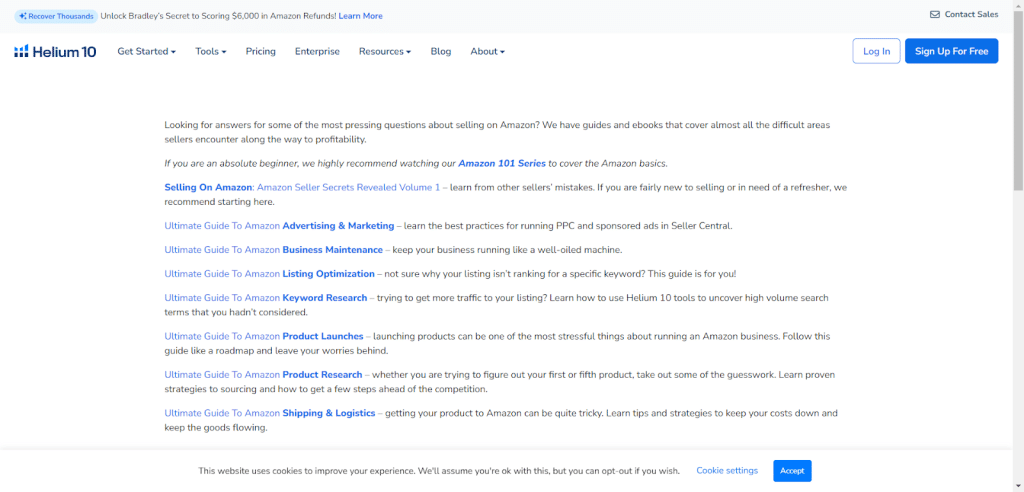Click the paragraph starting 'Looking for answers'
Viewport: 1024px width, 492px height.
click(497, 131)
